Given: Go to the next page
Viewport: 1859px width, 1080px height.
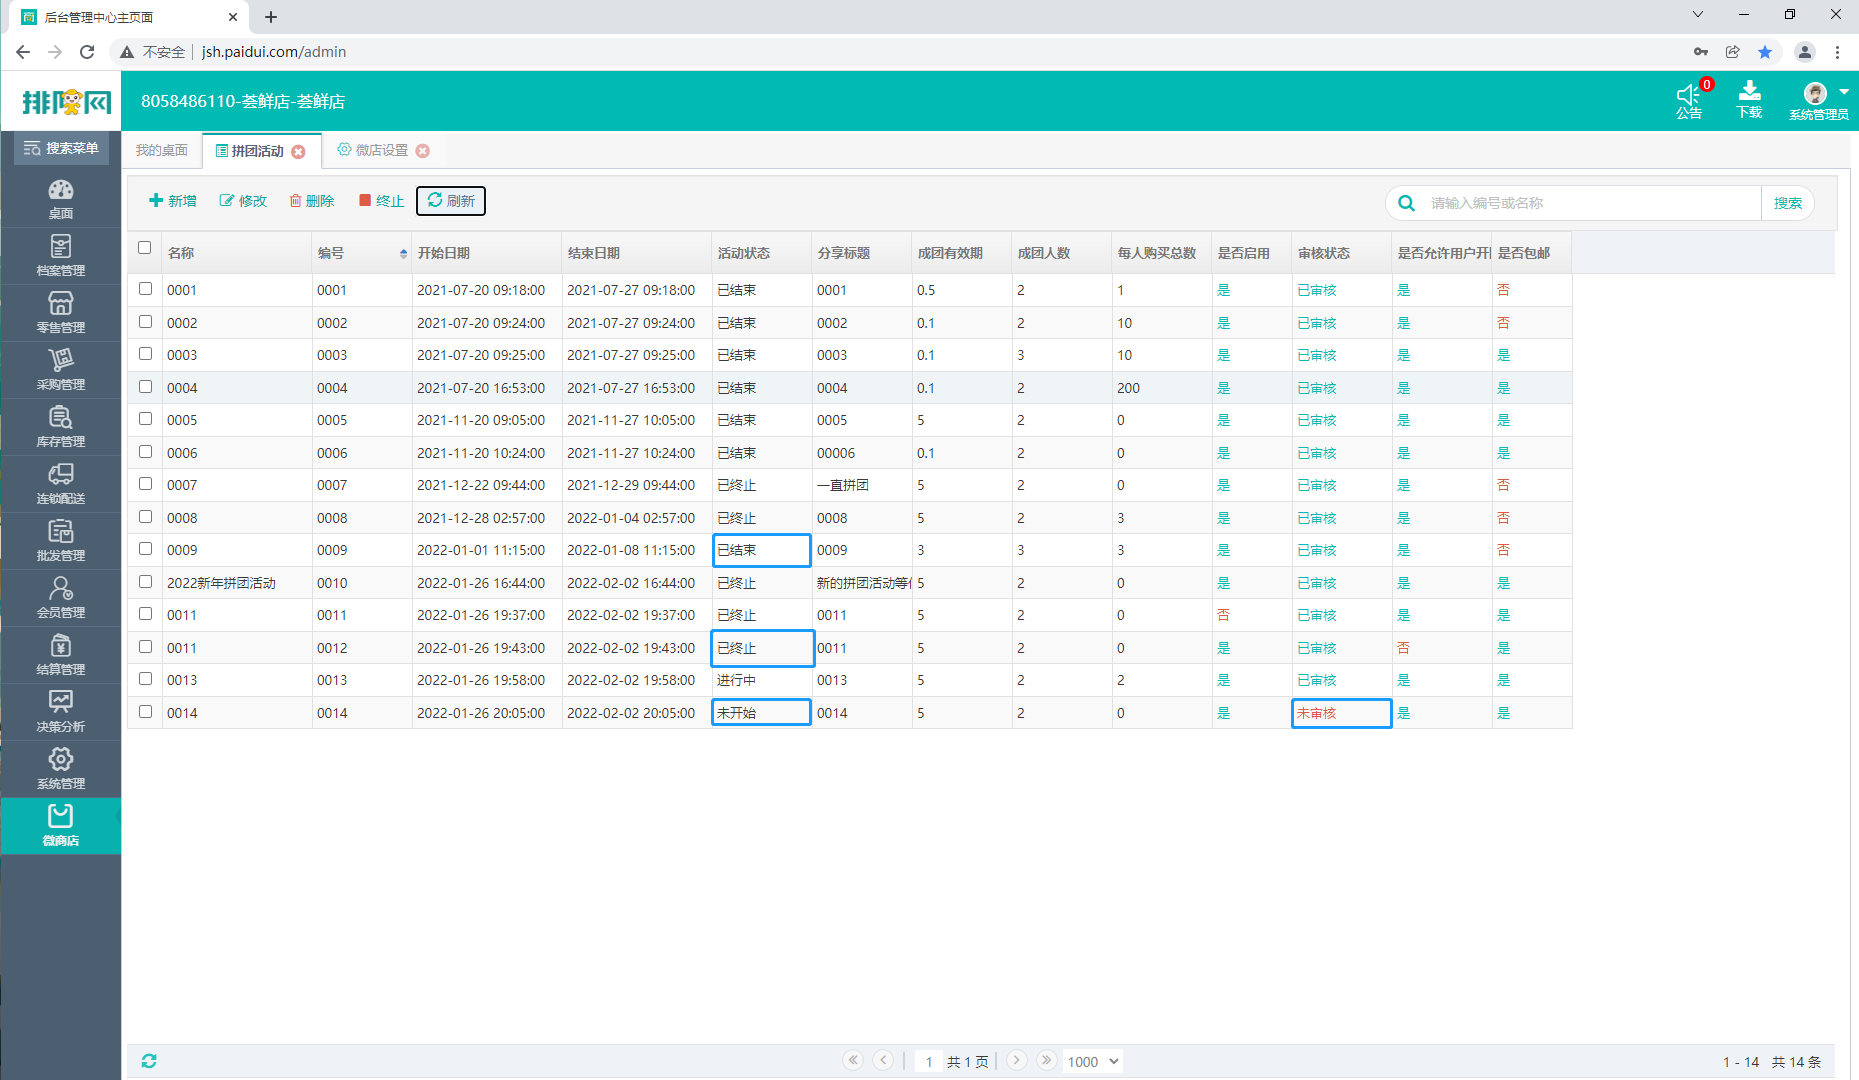Looking at the screenshot, I should [x=1017, y=1060].
